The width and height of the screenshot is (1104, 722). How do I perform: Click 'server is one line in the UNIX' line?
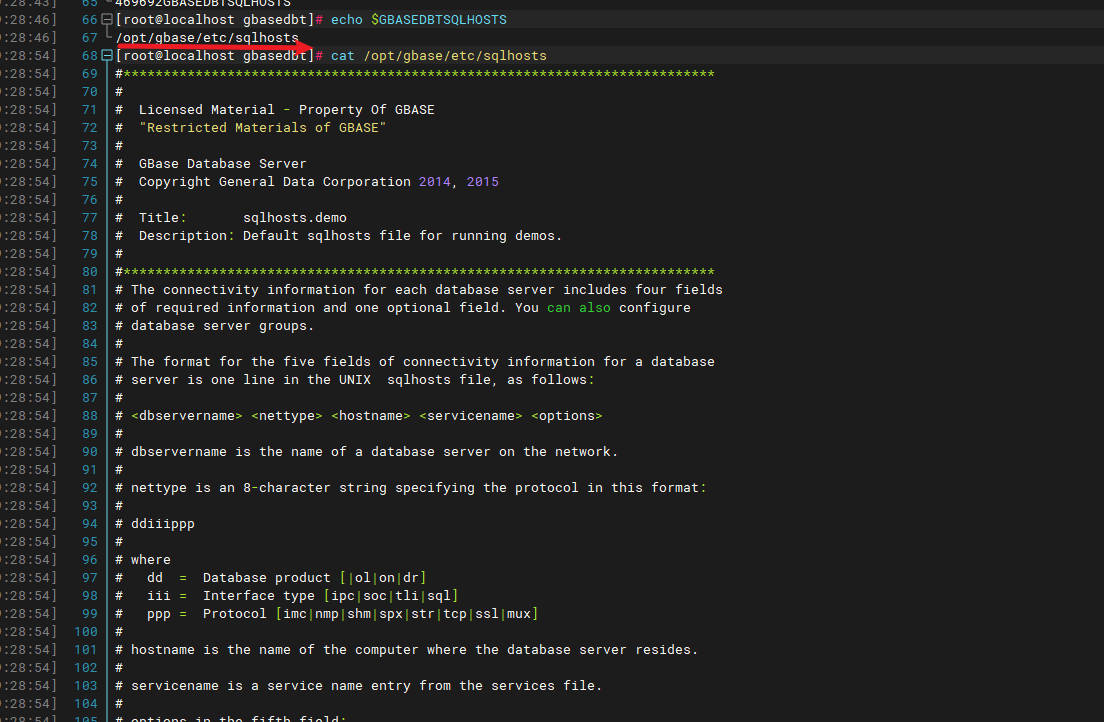coord(363,380)
